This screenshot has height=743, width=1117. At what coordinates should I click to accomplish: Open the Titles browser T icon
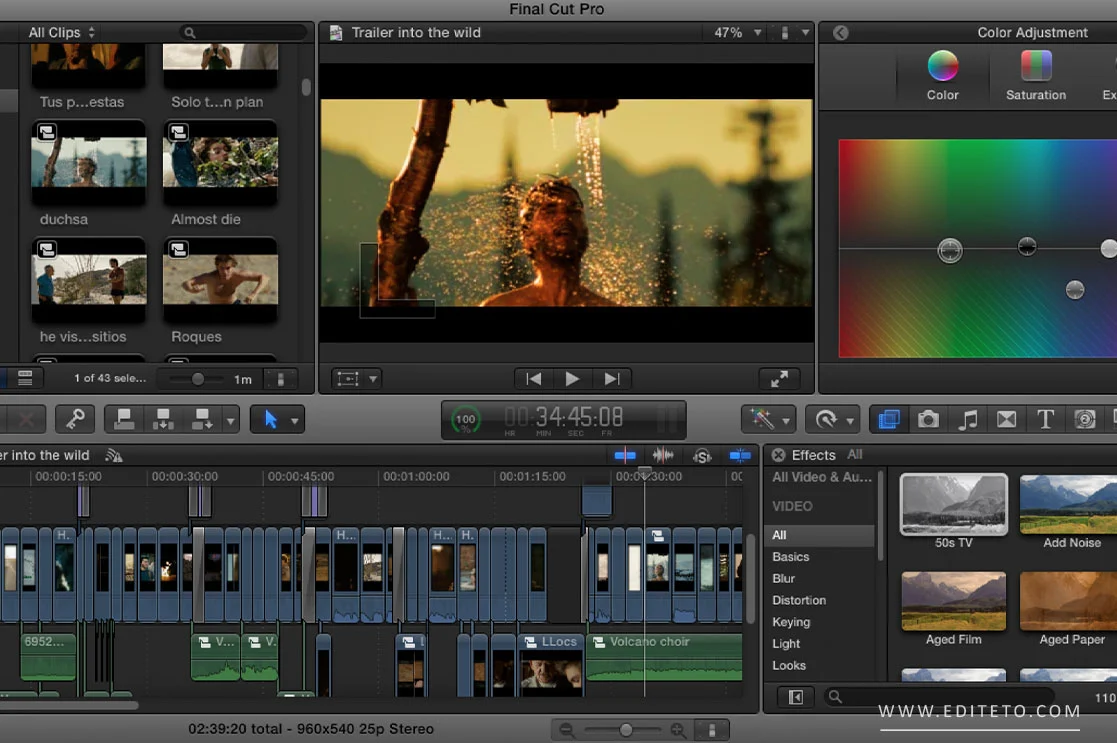[1045, 419]
